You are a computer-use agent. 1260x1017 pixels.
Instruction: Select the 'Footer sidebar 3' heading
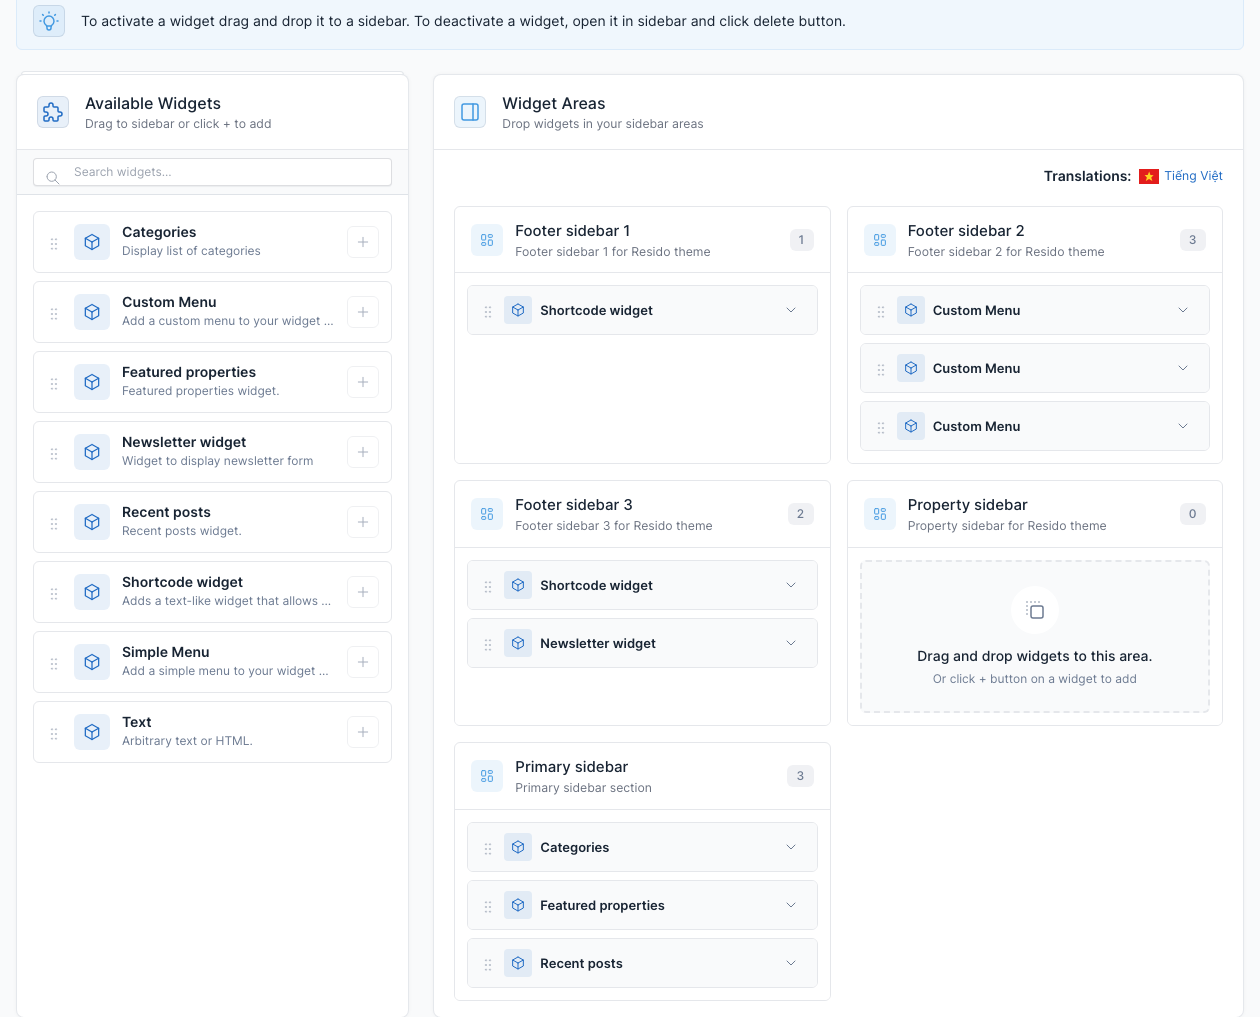[574, 505]
